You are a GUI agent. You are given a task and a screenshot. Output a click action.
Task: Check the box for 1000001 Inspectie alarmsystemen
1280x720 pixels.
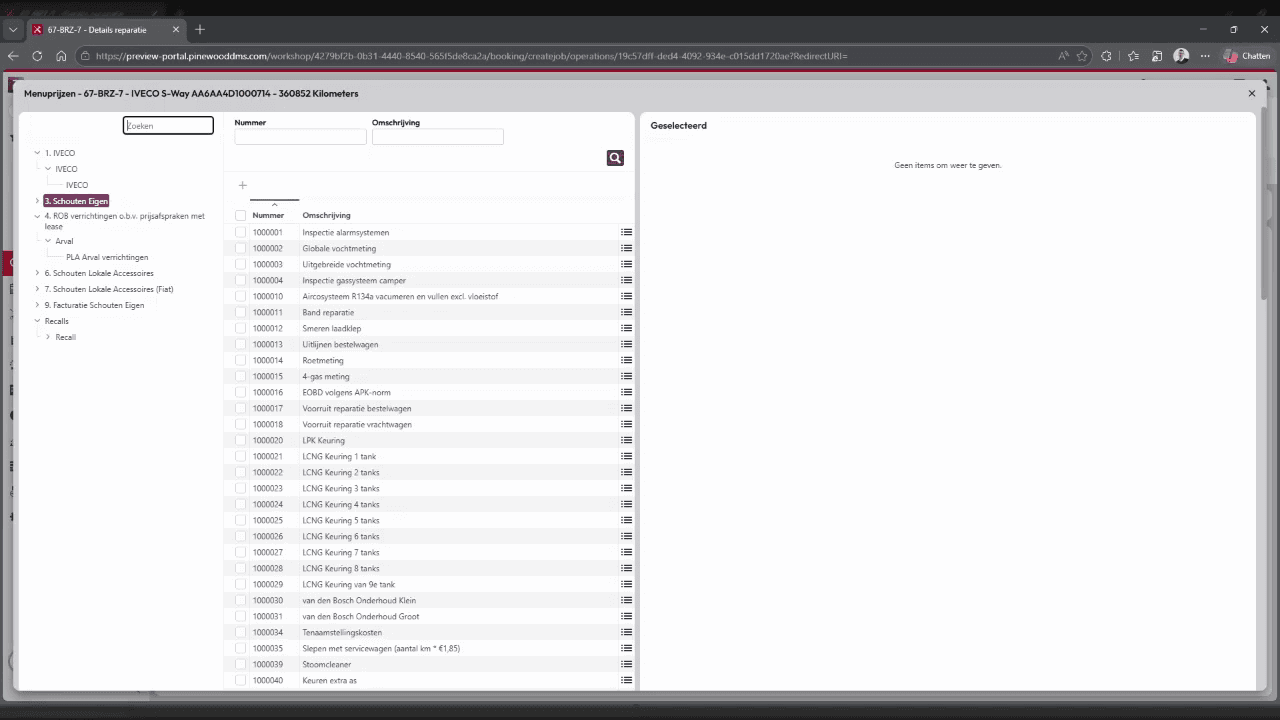click(x=240, y=232)
